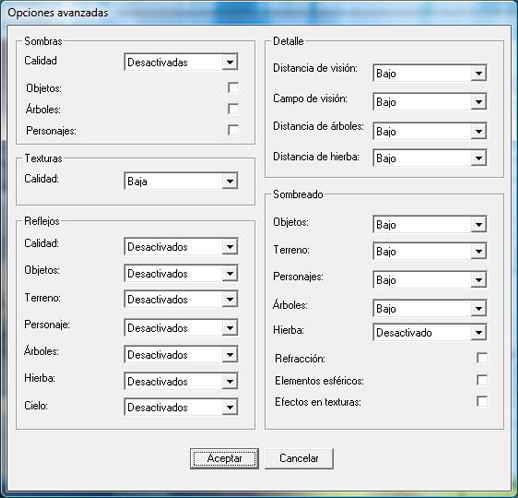This screenshot has width=518, height=498.
Task: Expand the Texturas Calidad dropdown
Action: 181,181
